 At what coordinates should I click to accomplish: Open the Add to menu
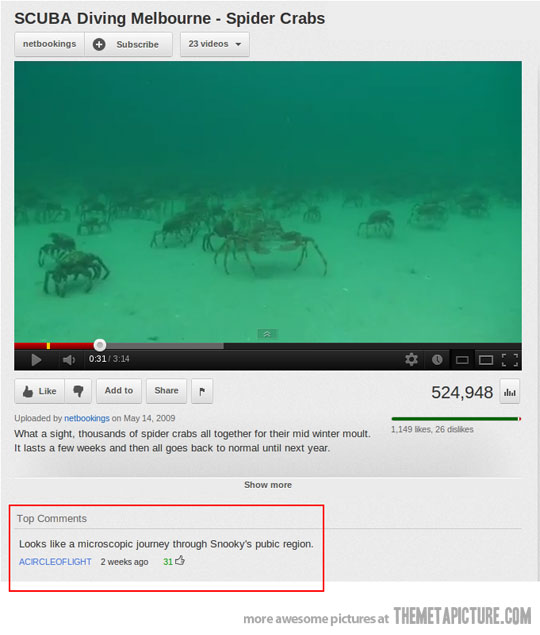tap(119, 391)
